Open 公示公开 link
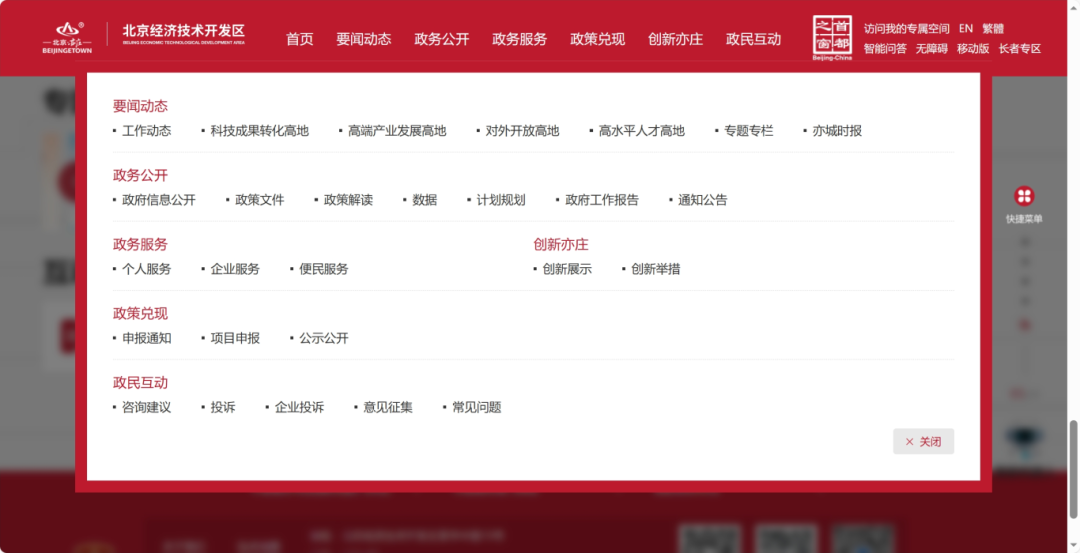The width and height of the screenshot is (1080, 553). (x=323, y=338)
